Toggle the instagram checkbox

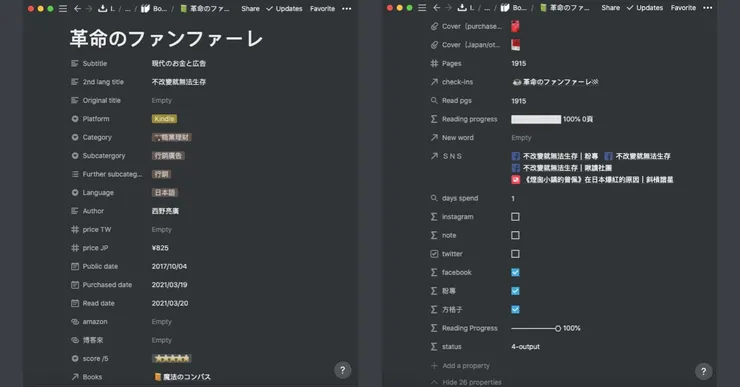(x=515, y=217)
